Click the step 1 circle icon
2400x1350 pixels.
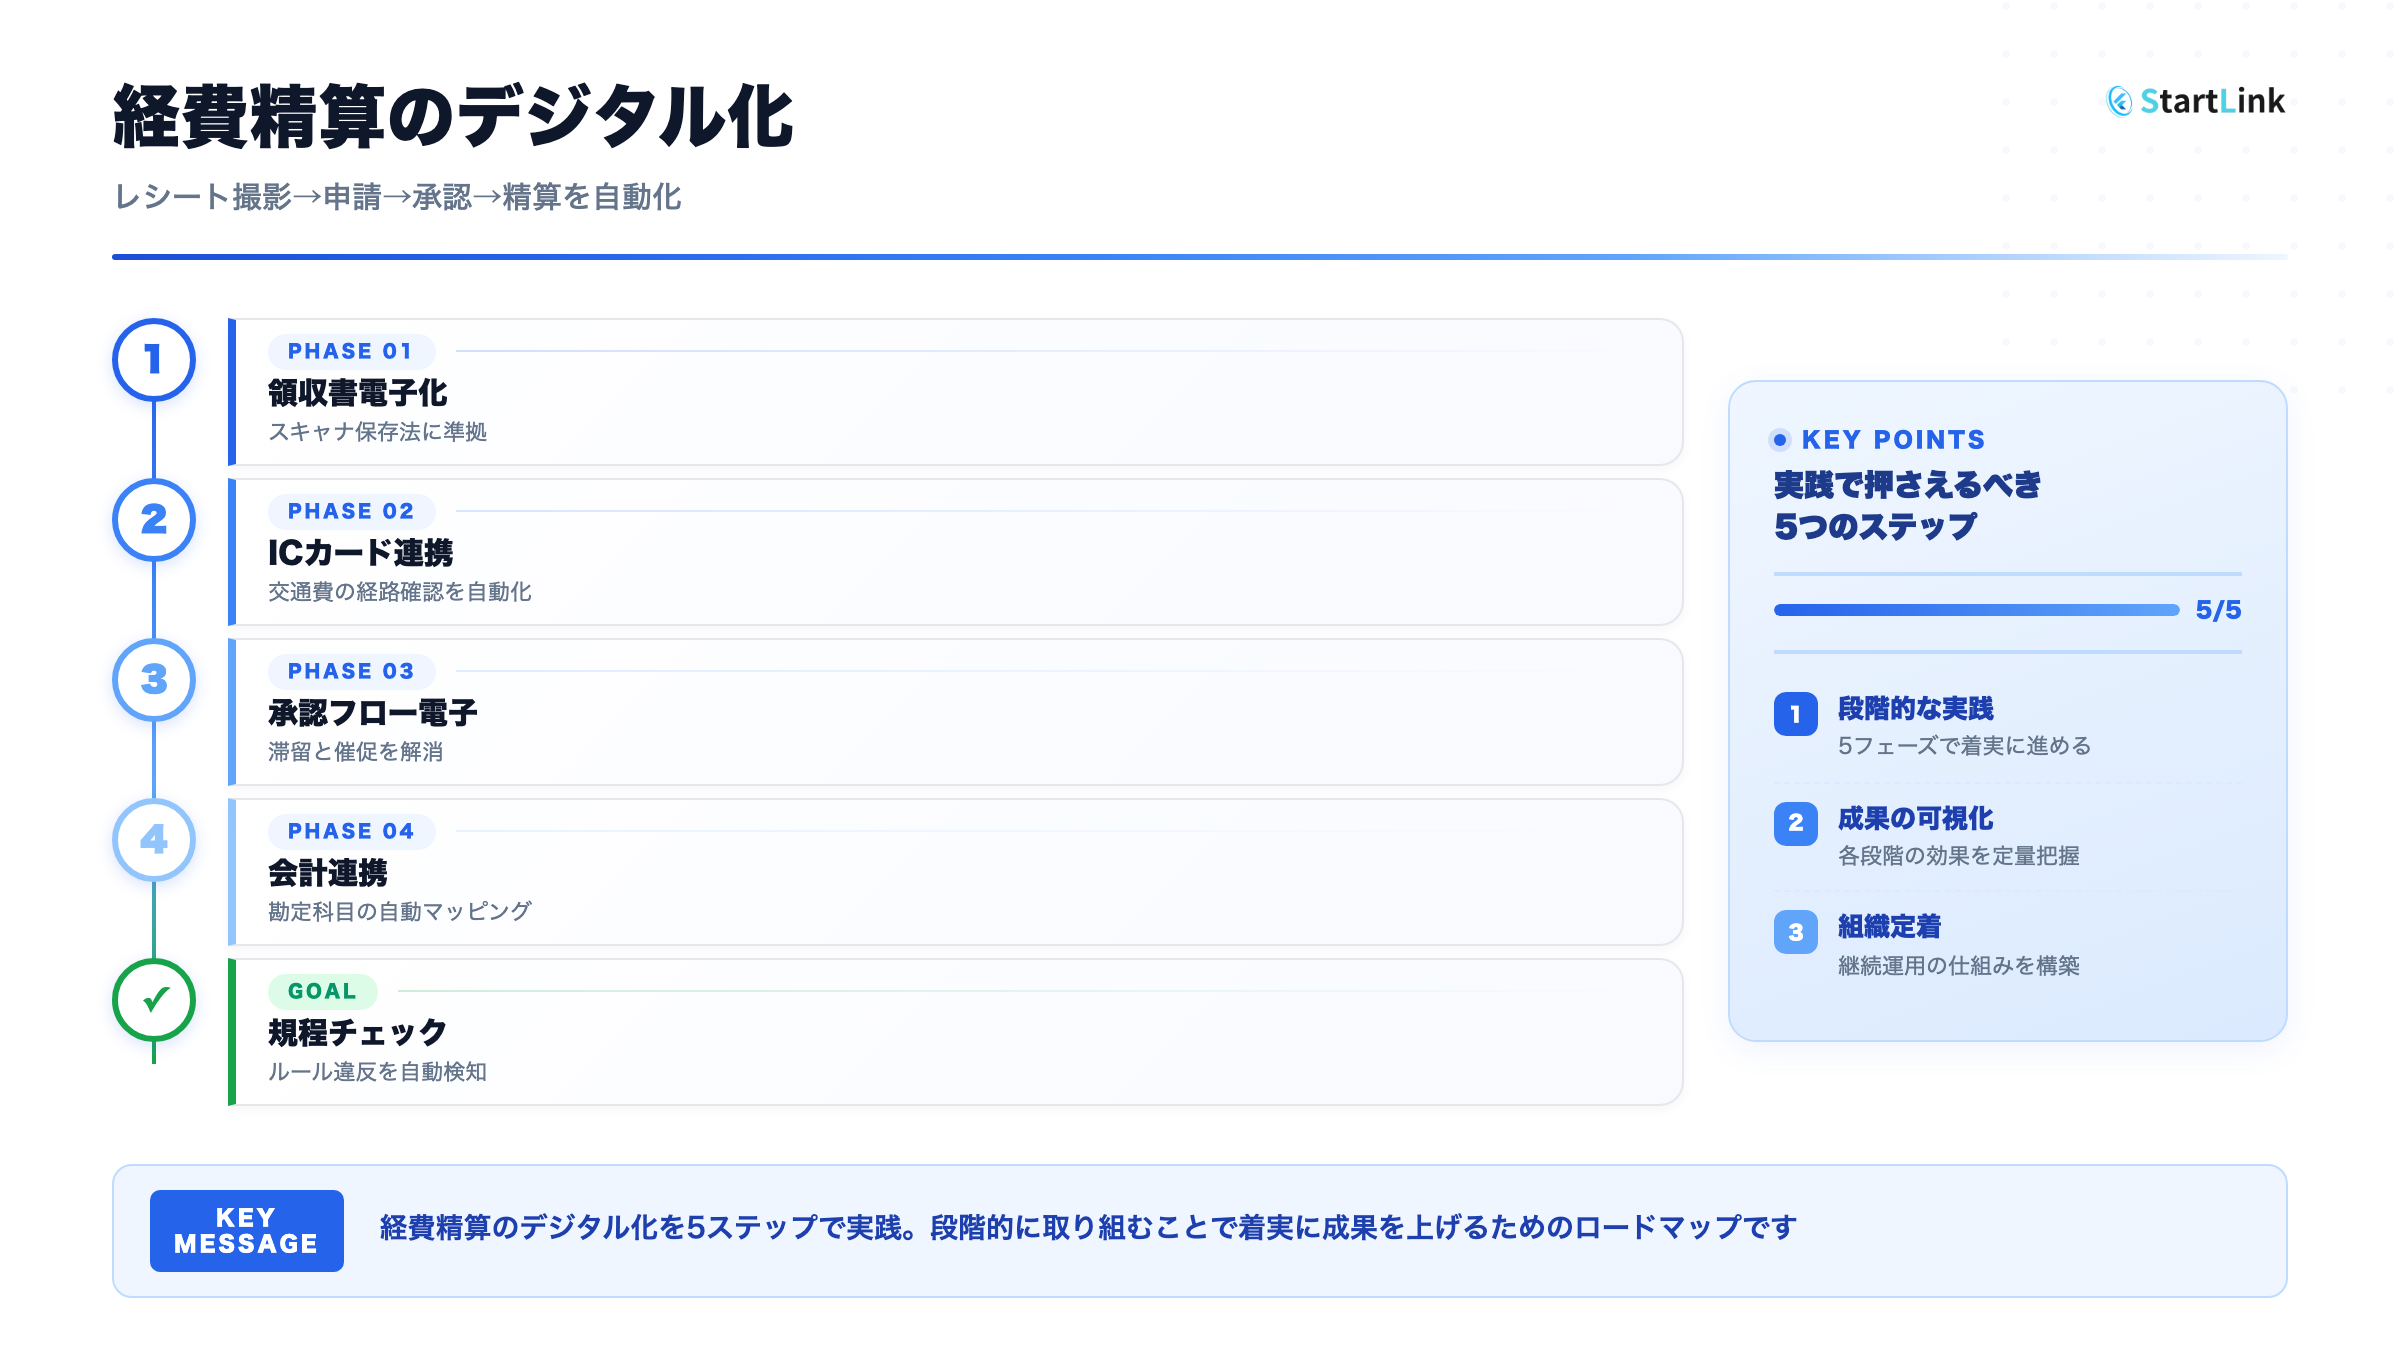click(x=153, y=360)
